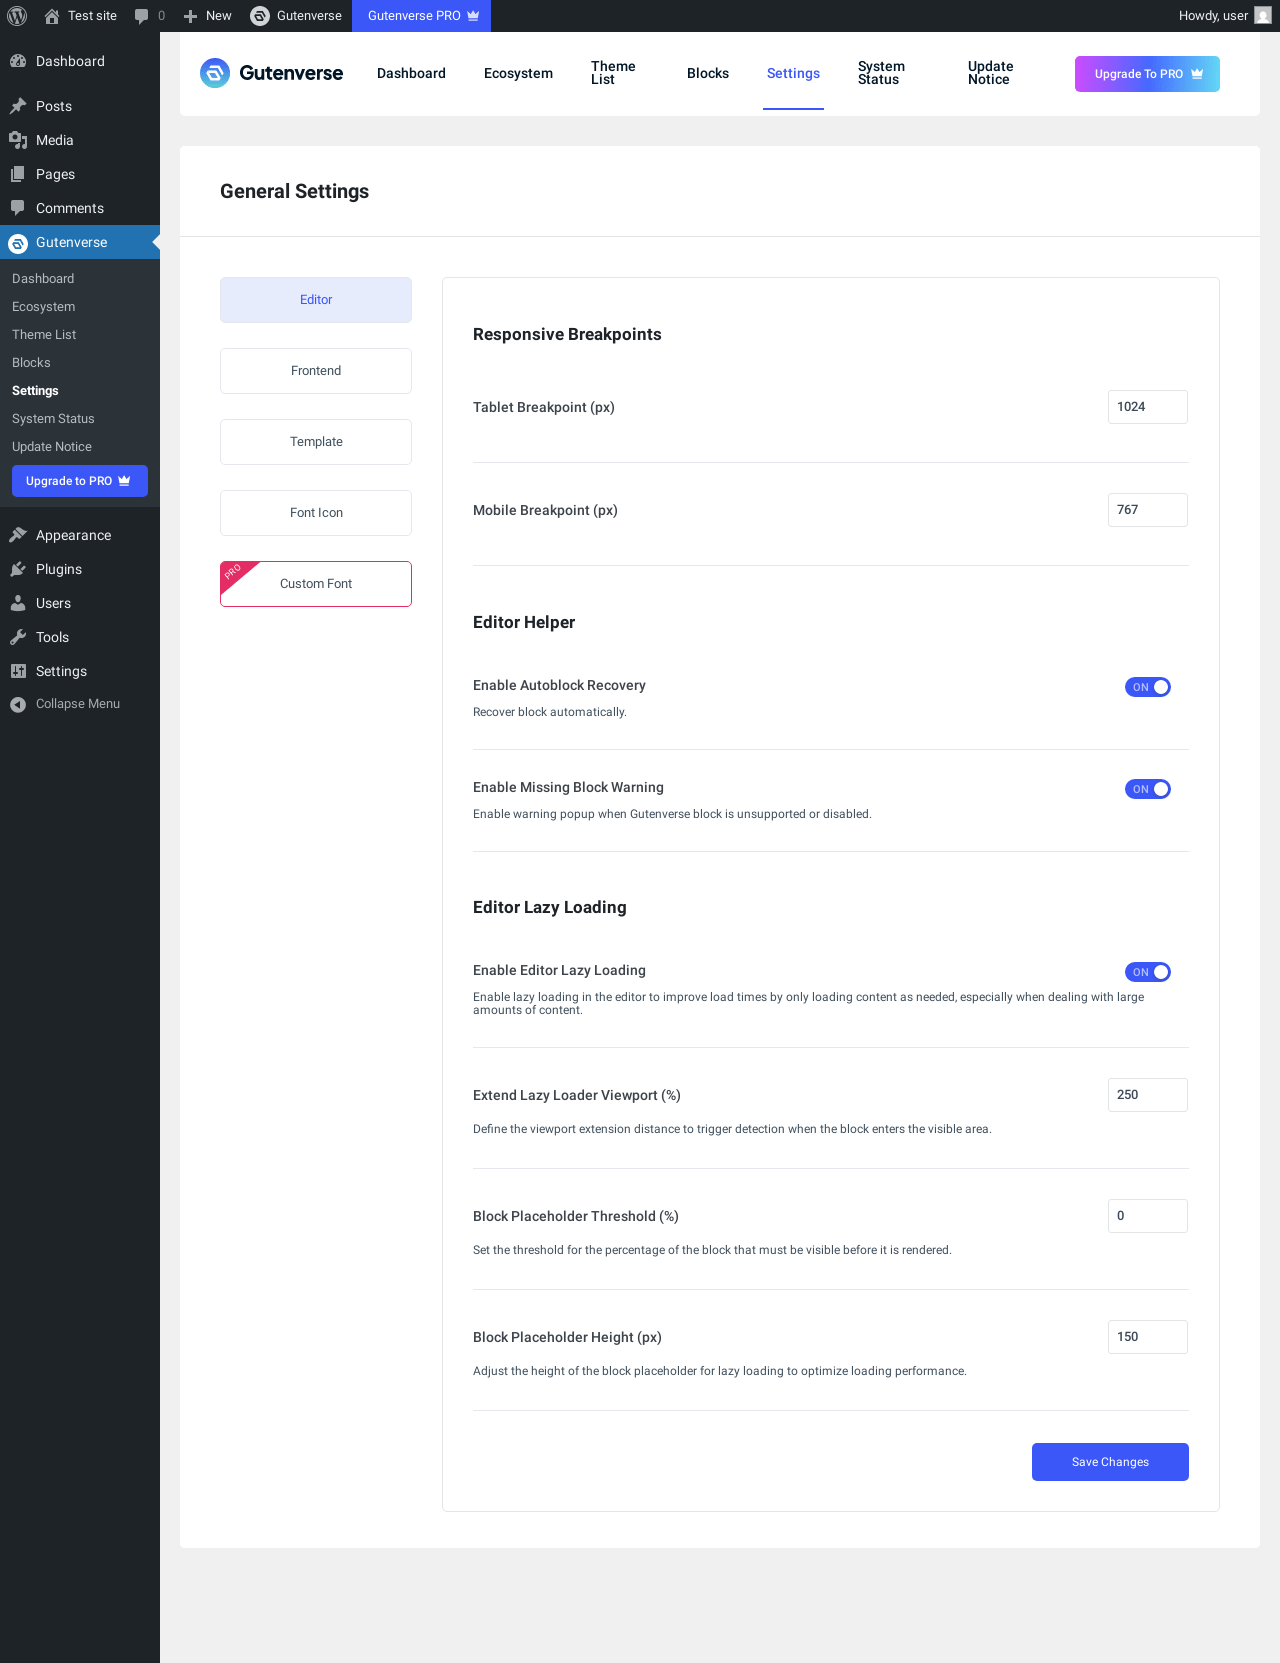The image size is (1280, 1663).
Task: Click the Appearance paintbrush icon
Action: 18,535
